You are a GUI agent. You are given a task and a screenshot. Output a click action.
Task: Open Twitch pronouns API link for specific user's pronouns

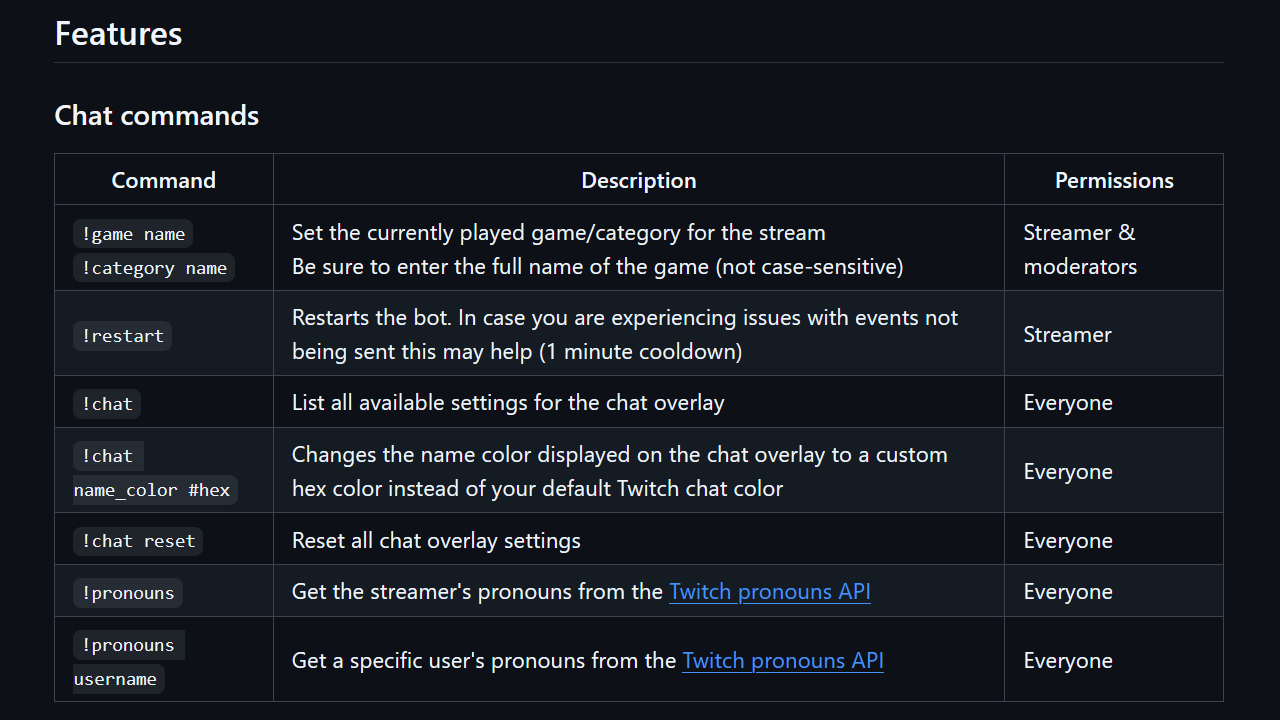pyautogui.click(x=782, y=661)
